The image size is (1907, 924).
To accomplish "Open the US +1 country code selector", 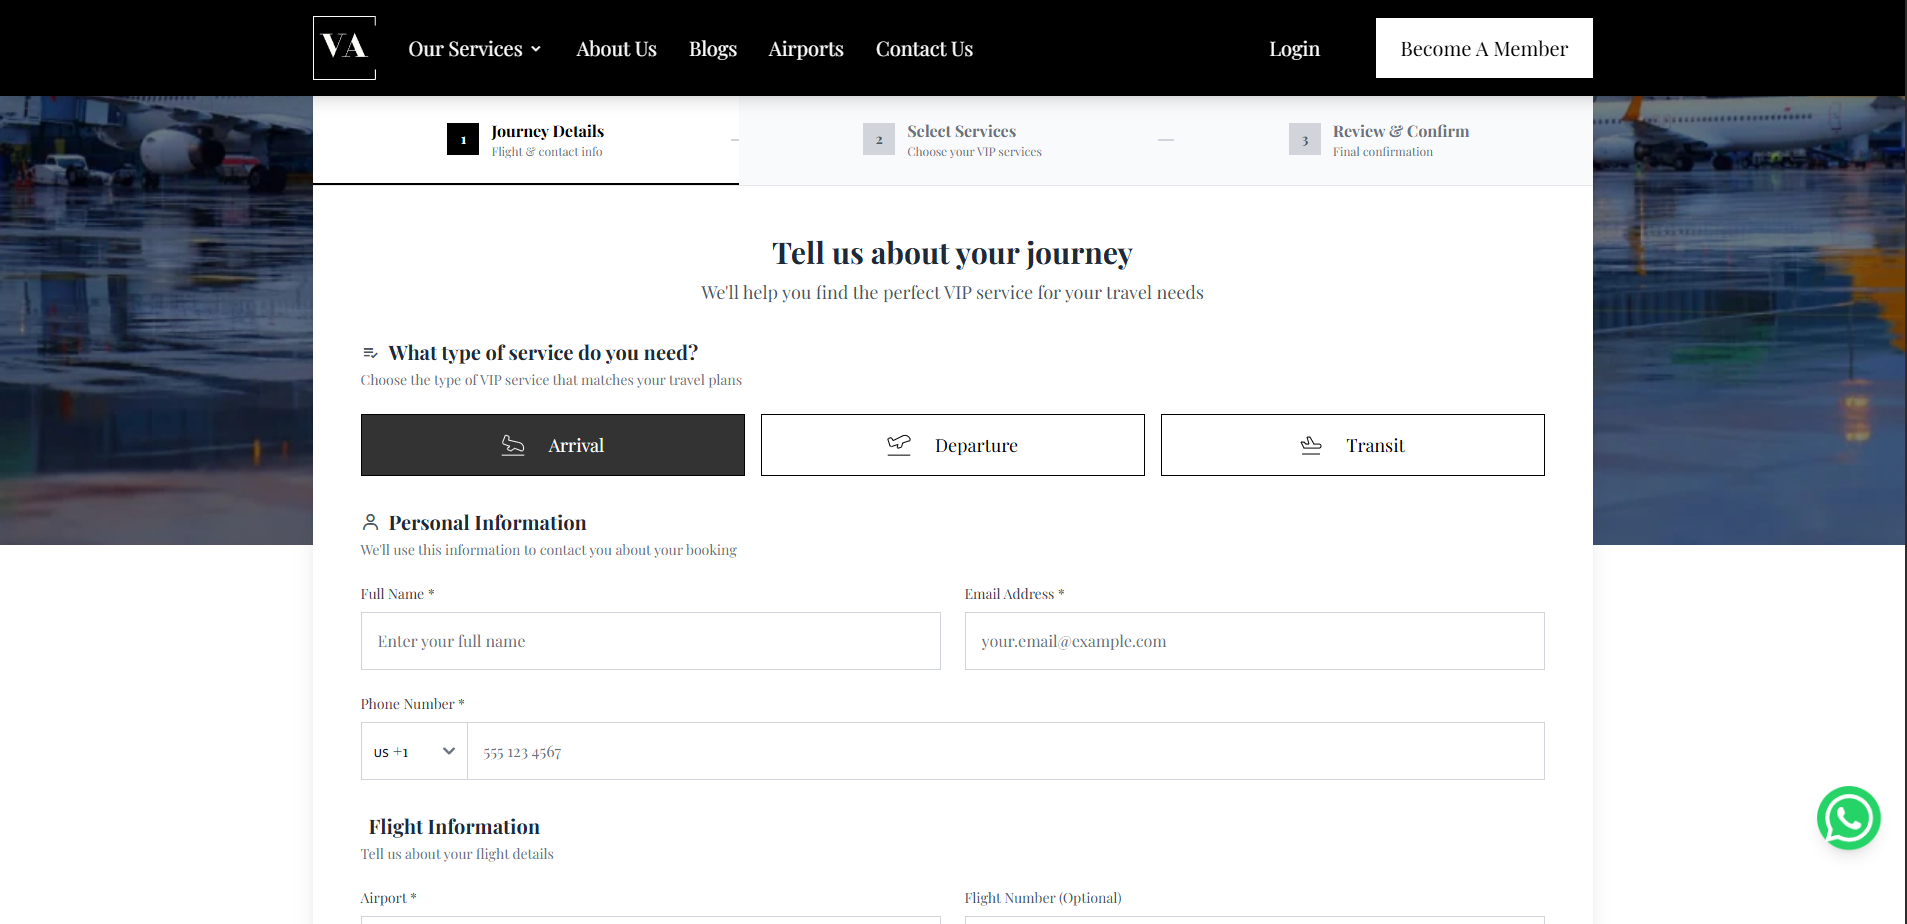I will click(413, 751).
